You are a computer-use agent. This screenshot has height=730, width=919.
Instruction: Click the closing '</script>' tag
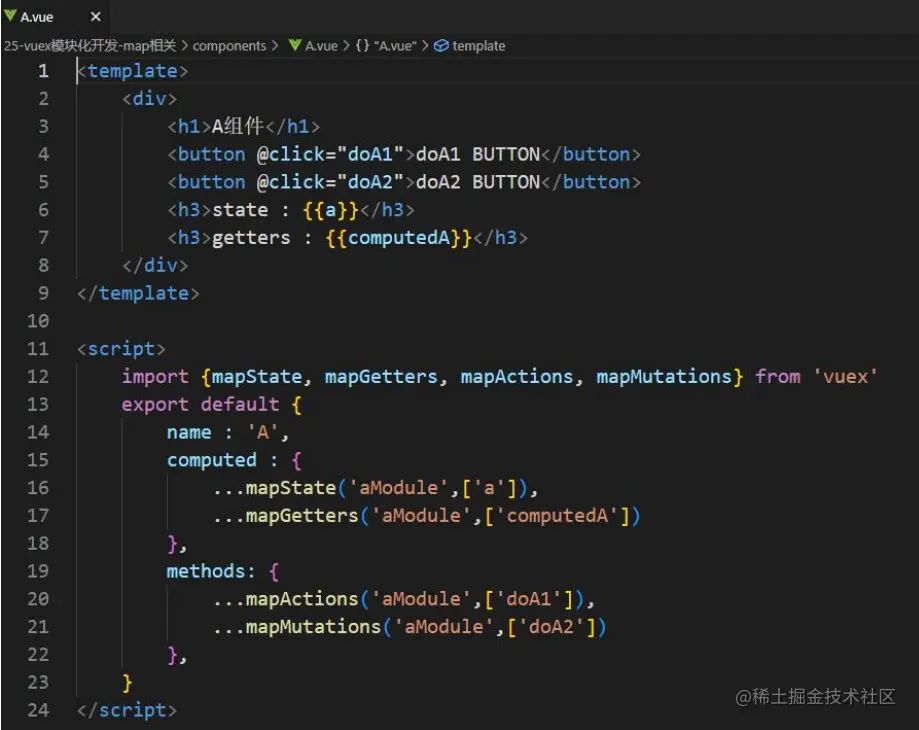[127, 710]
